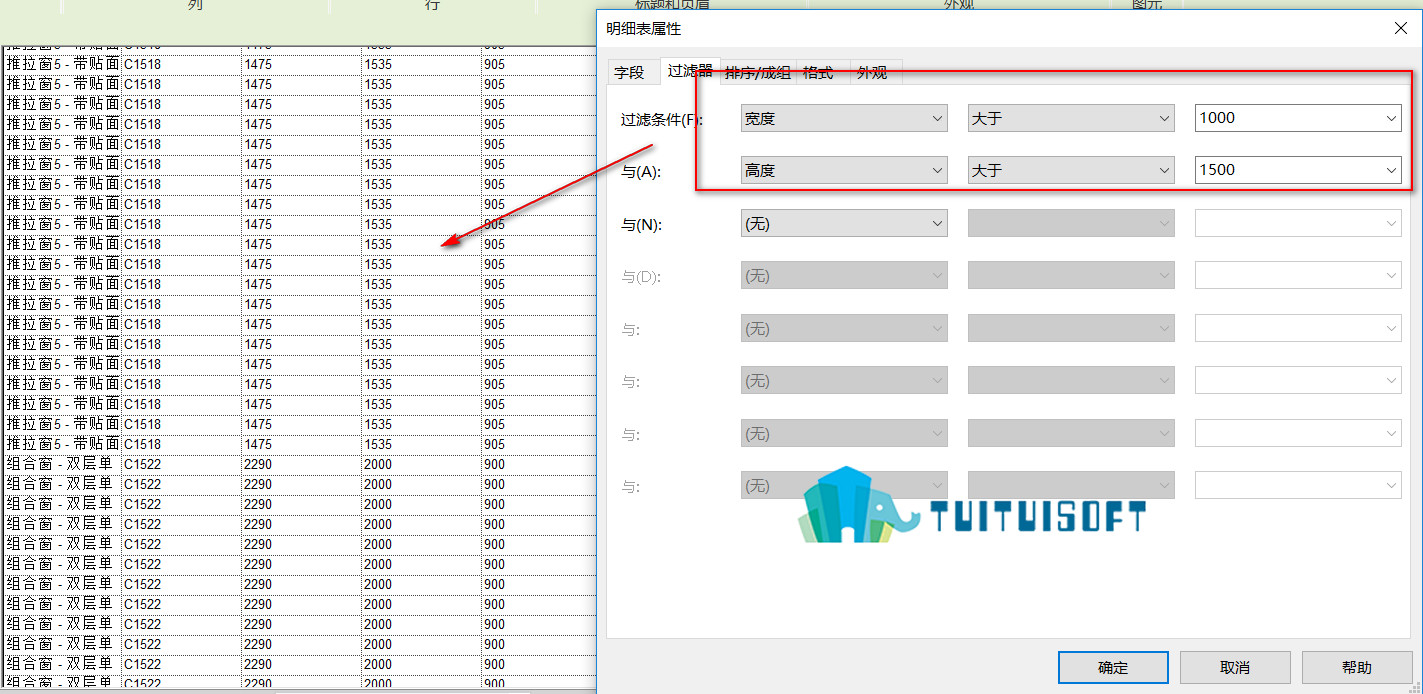Viewport: 1423px width, 694px height.
Task: Switch to the 字段 tab
Action: [632, 72]
